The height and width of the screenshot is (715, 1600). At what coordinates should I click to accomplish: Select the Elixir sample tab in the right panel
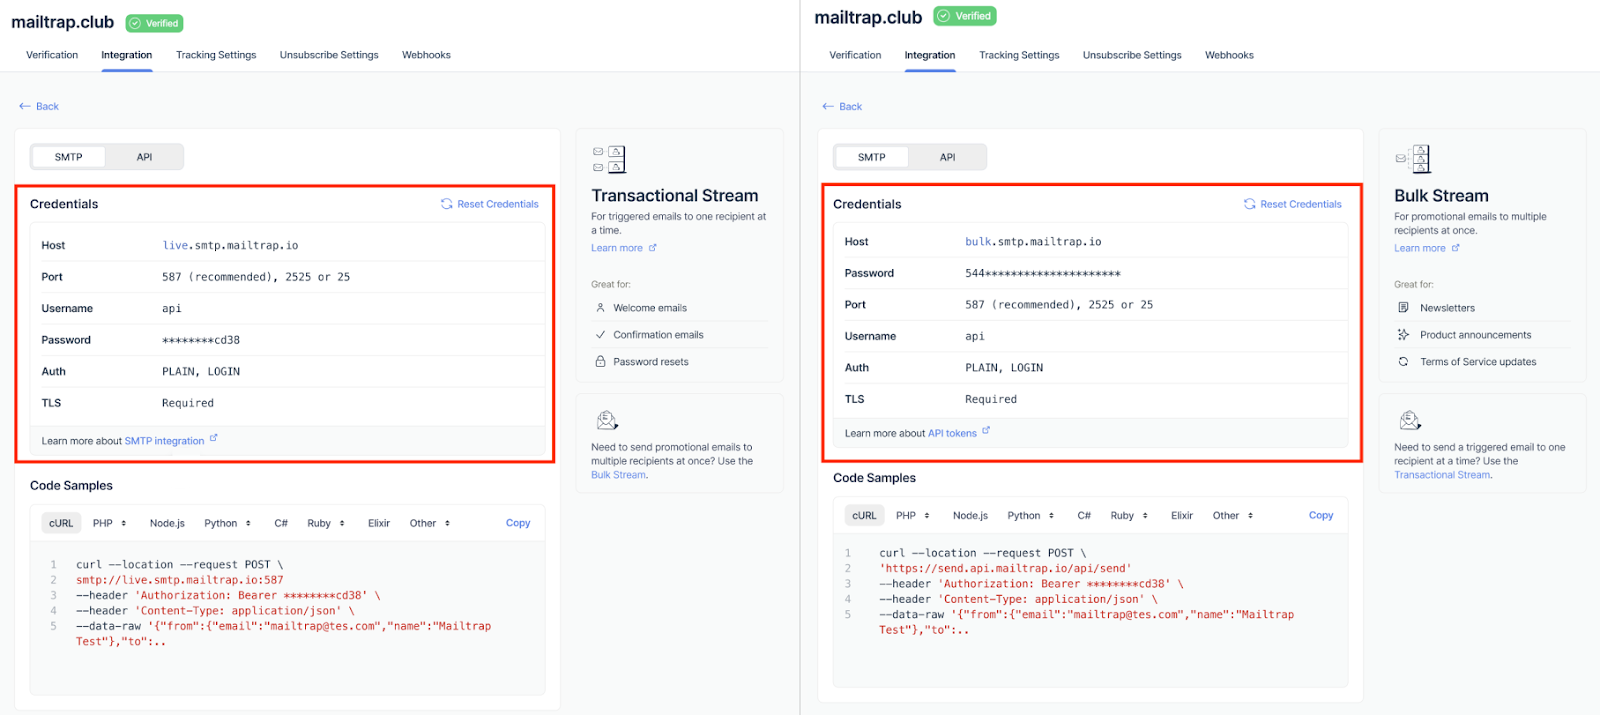click(x=1182, y=516)
